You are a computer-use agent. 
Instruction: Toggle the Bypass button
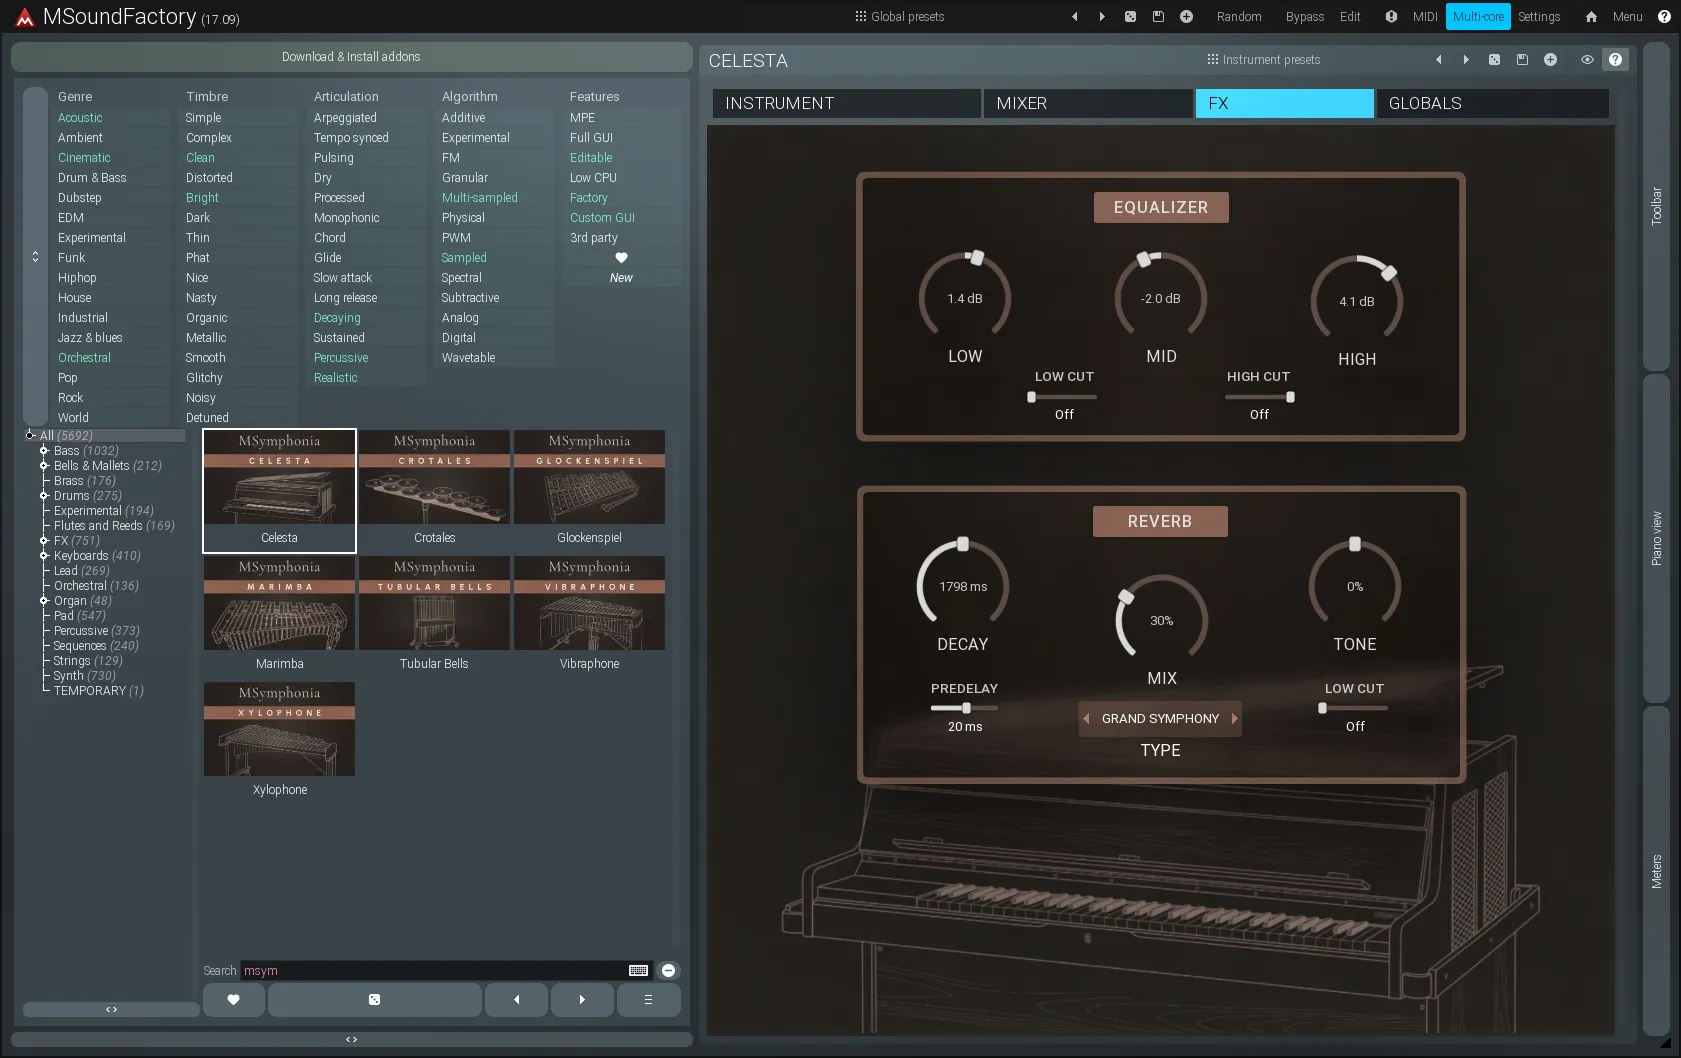1304,17
